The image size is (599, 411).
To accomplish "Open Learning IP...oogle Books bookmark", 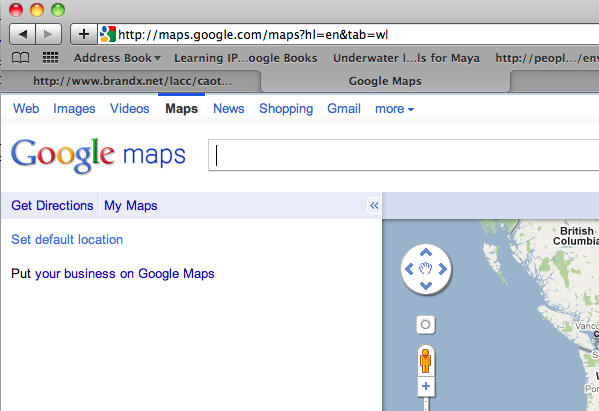I will point(246,58).
